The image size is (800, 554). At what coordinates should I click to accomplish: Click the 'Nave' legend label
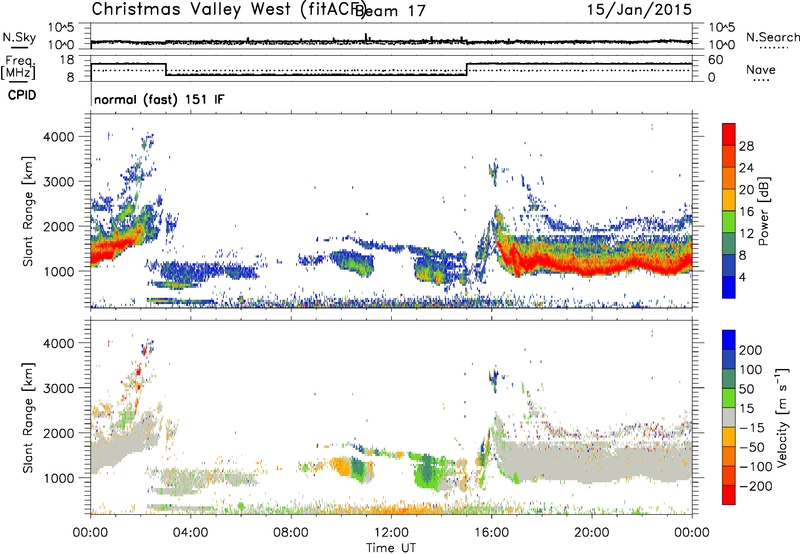pyautogui.click(x=761, y=69)
